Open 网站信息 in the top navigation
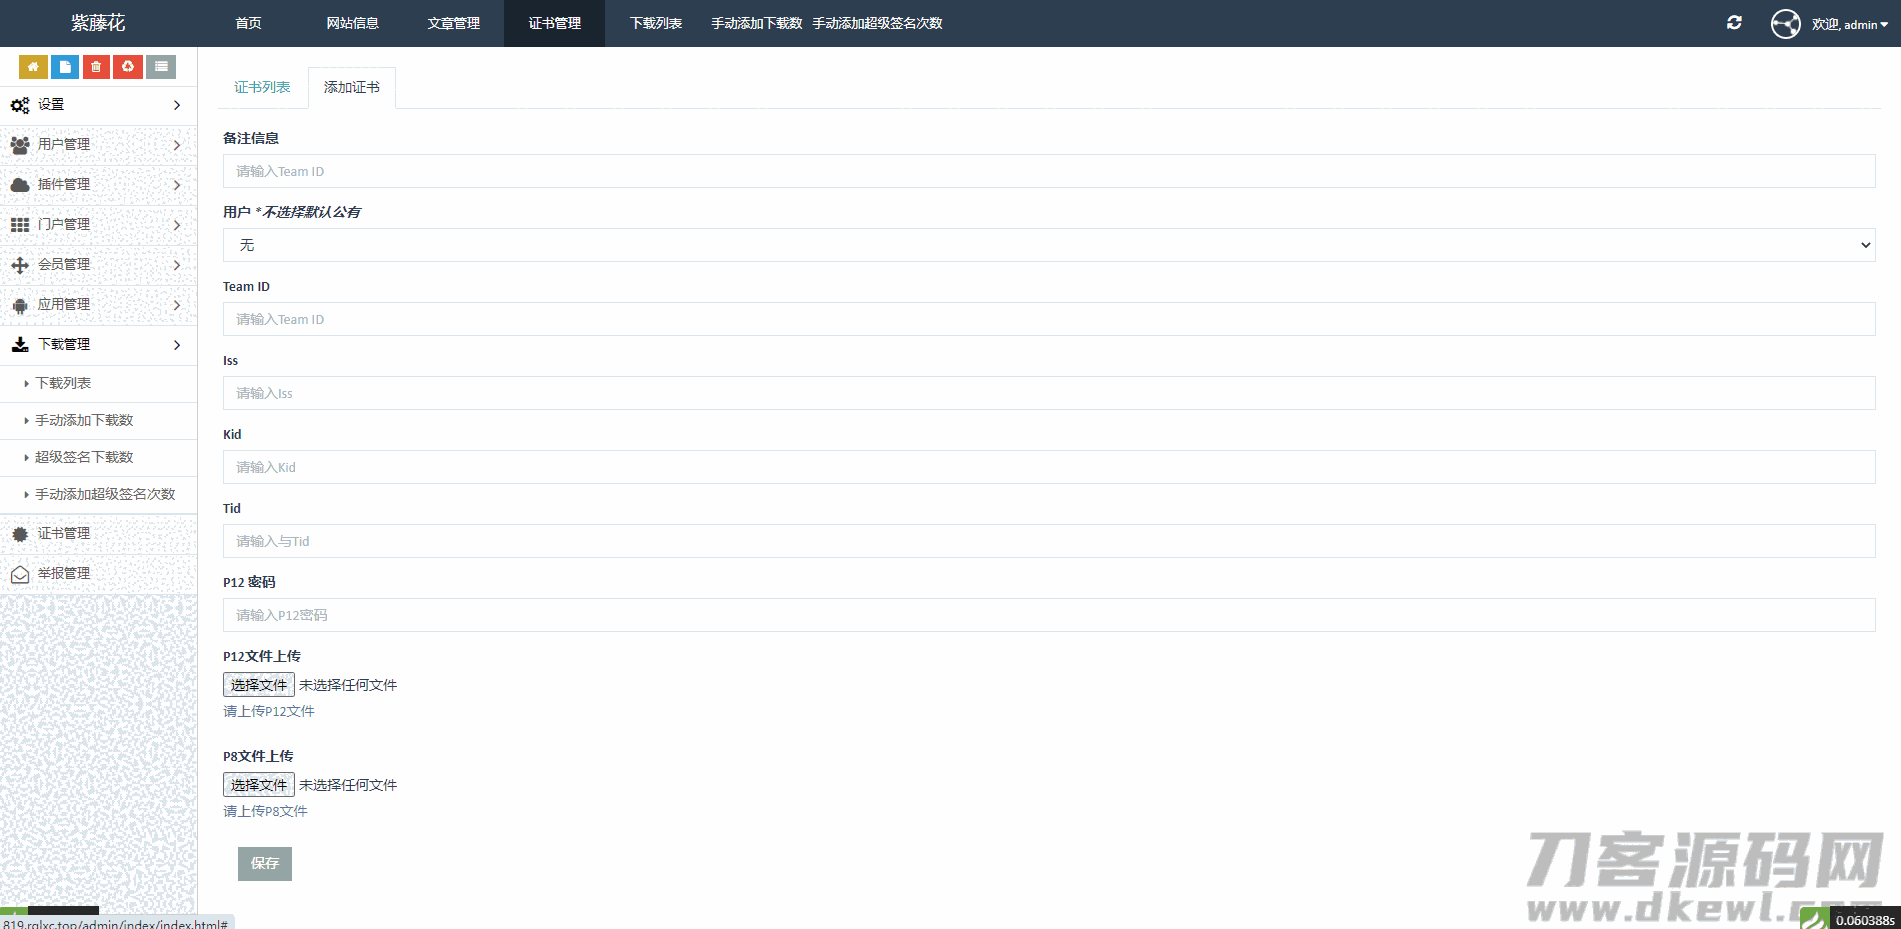 click(352, 23)
